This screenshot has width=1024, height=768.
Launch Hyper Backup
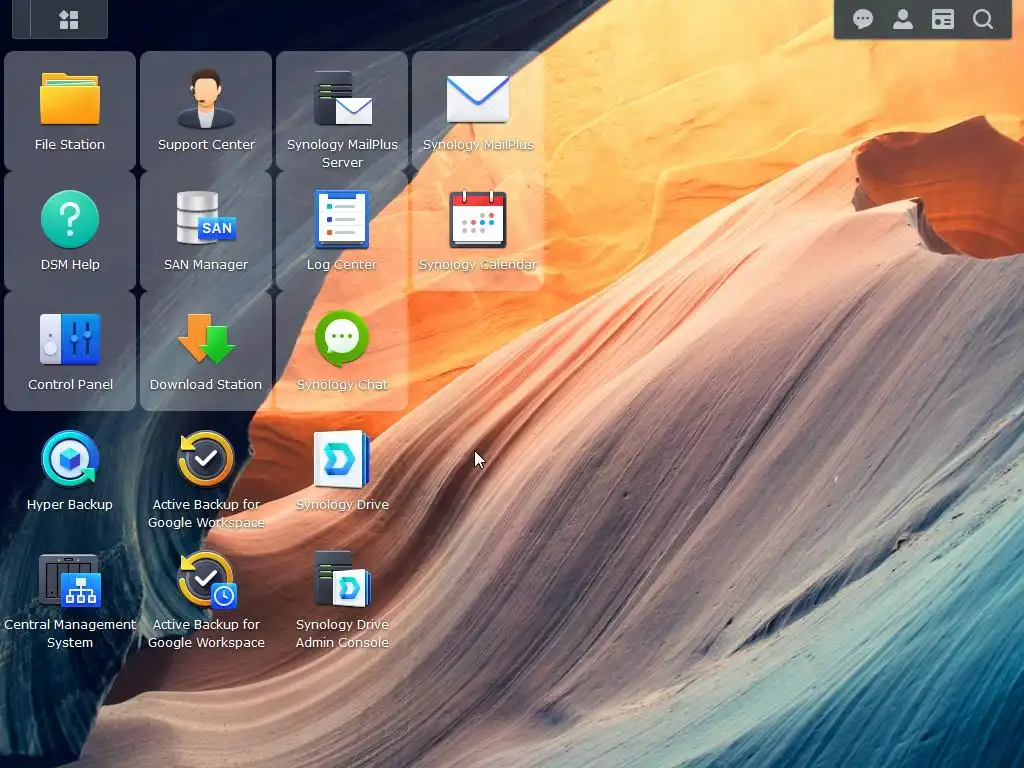(x=70, y=459)
